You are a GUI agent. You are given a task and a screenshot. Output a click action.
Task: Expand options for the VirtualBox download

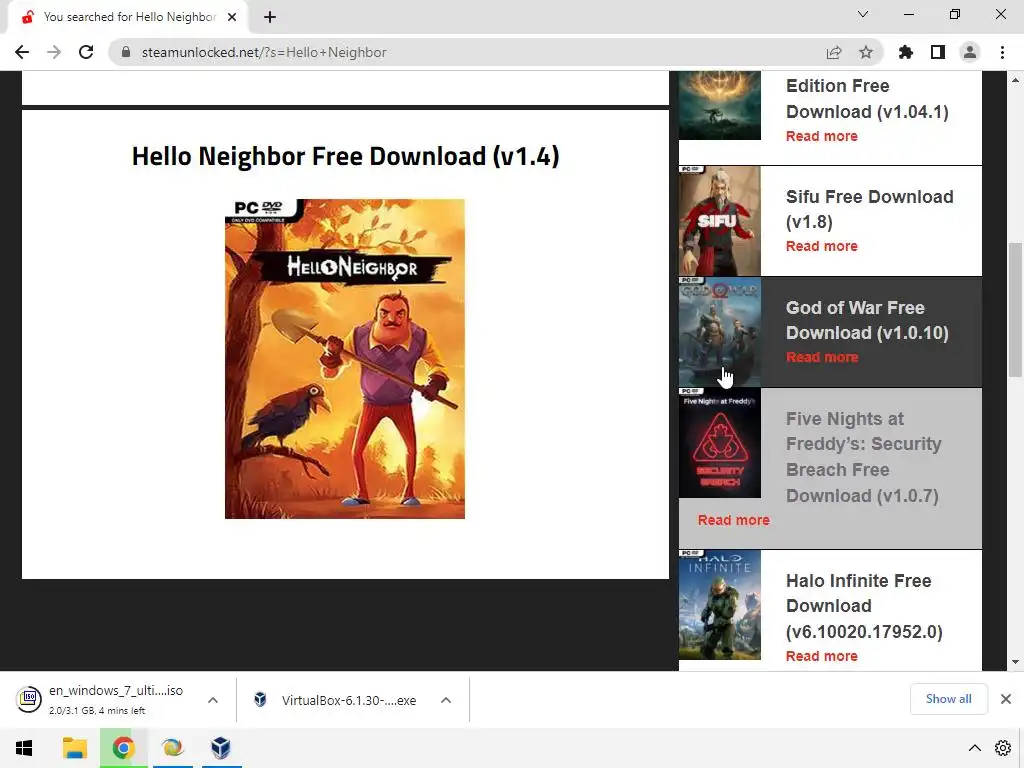coord(446,700)
